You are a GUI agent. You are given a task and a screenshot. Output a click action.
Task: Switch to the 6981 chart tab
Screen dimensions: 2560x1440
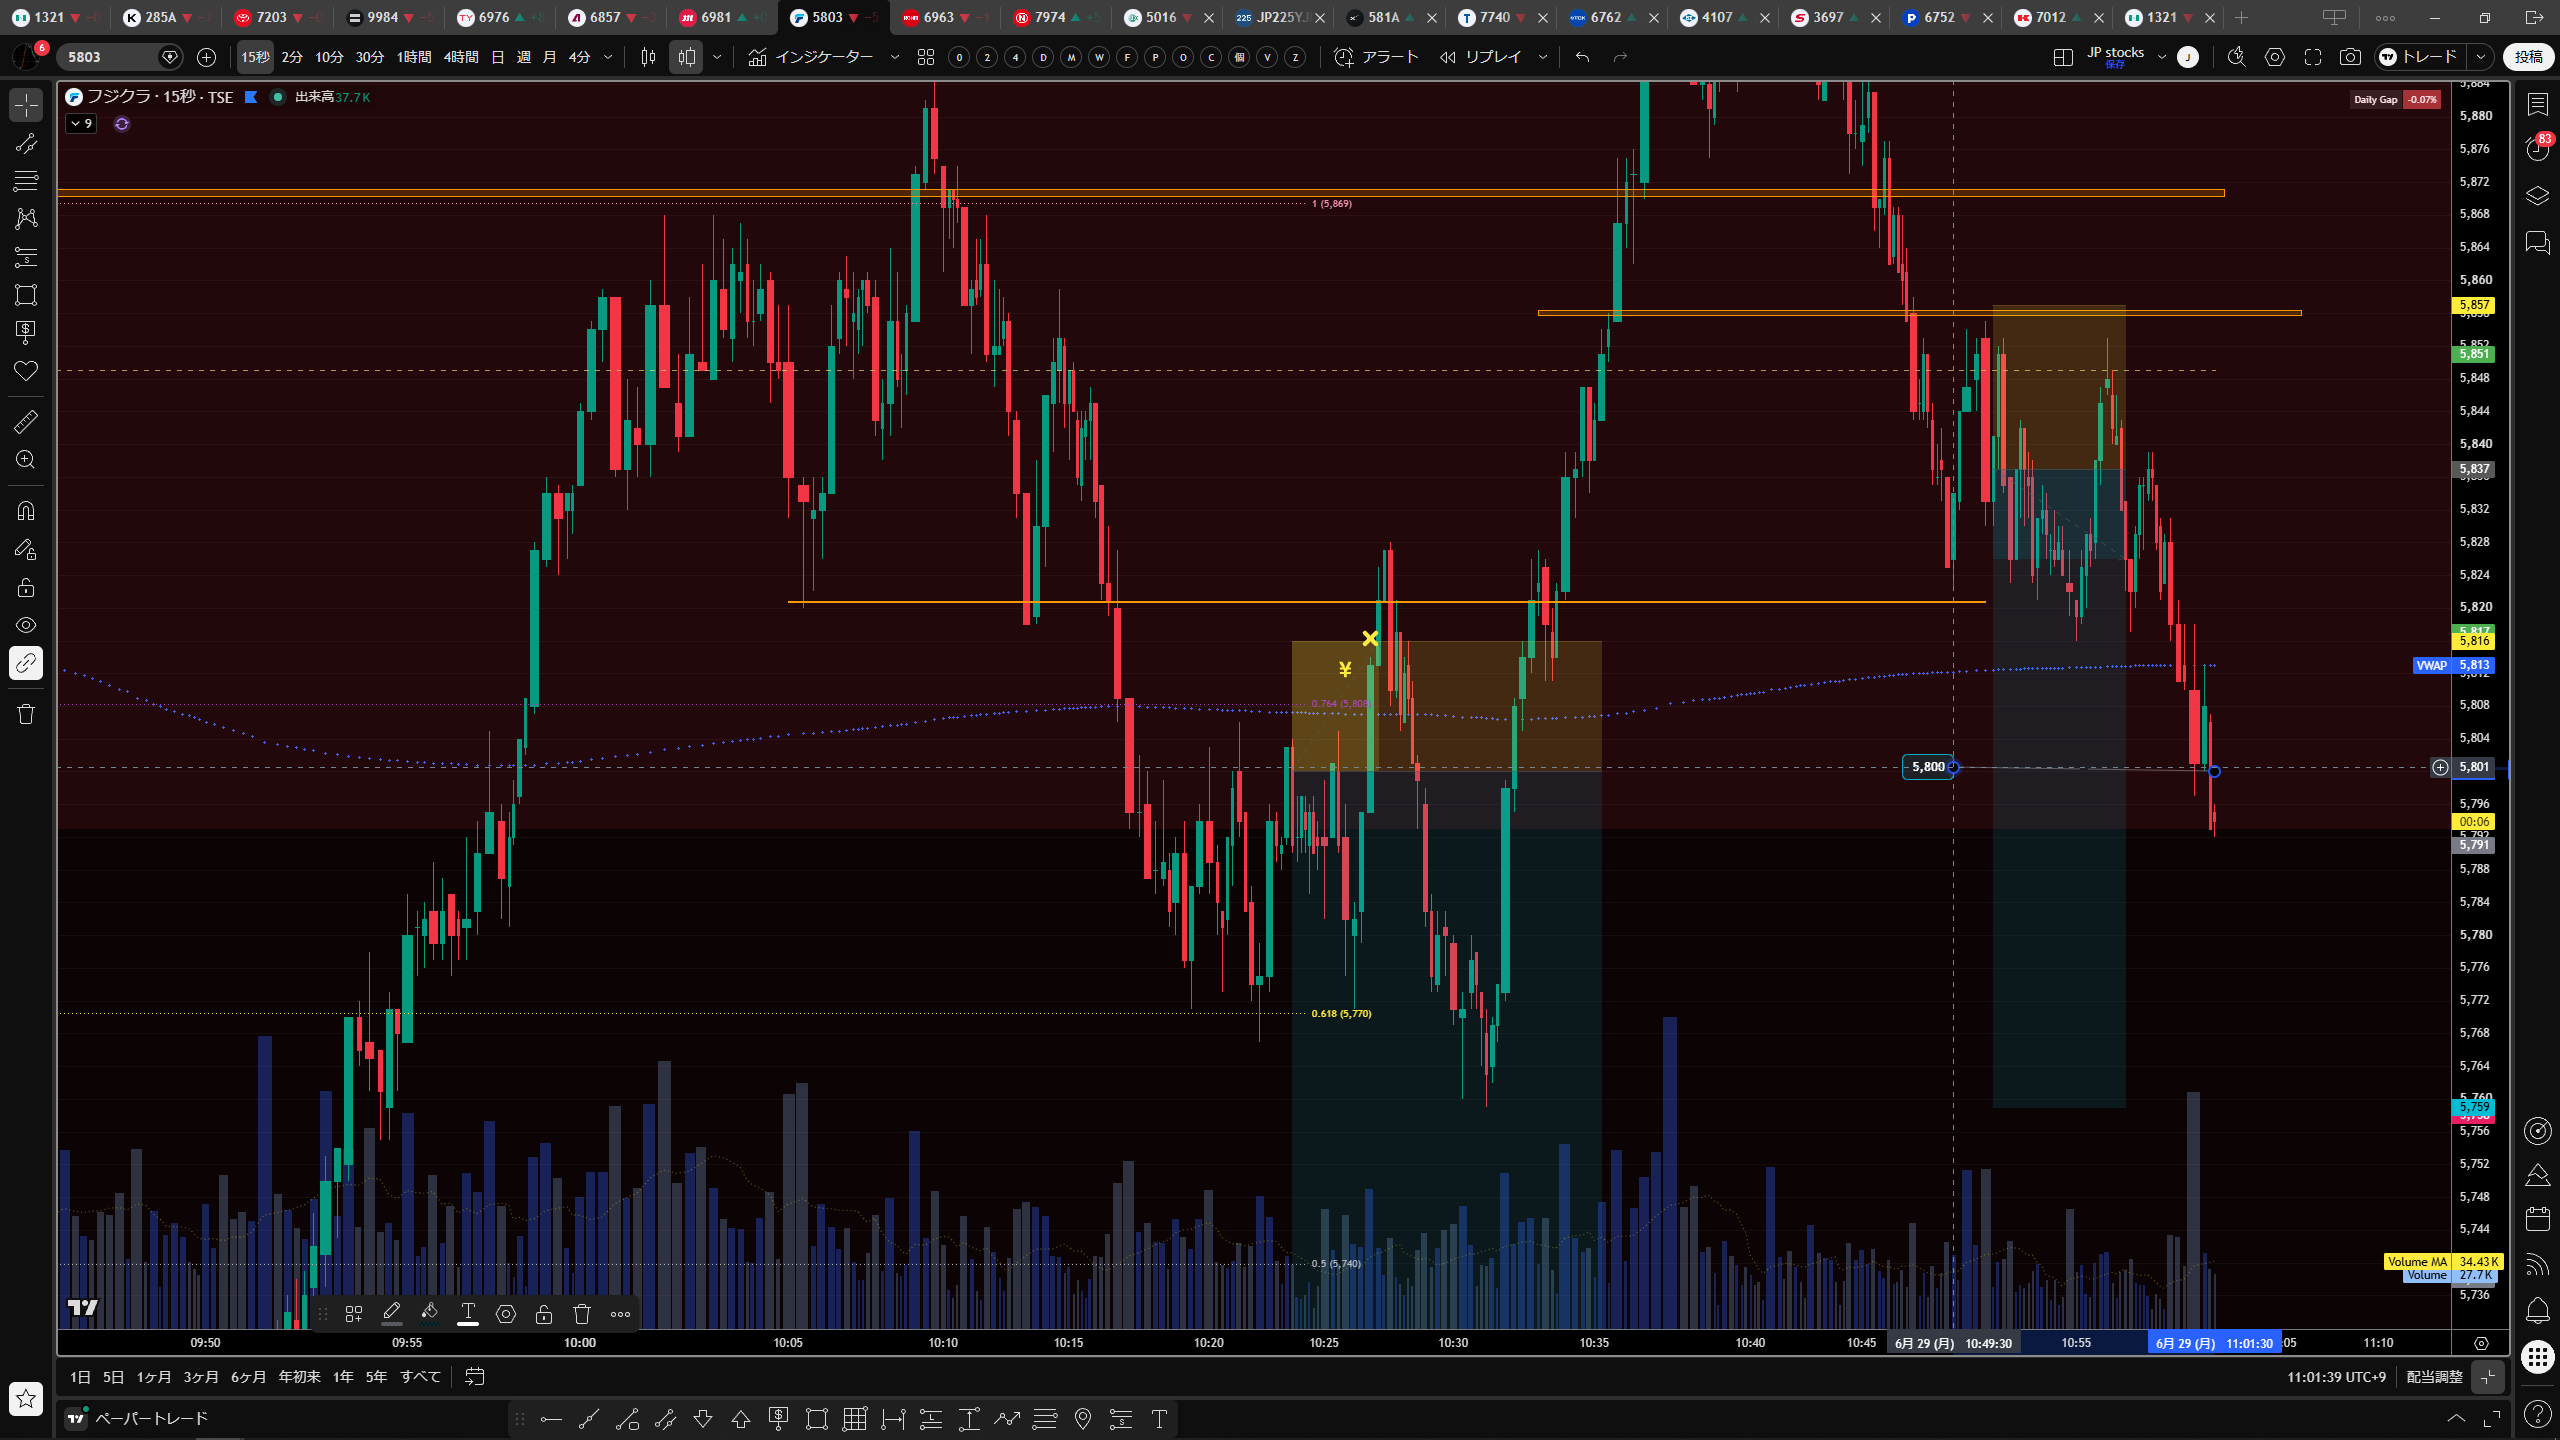(715, 17)
